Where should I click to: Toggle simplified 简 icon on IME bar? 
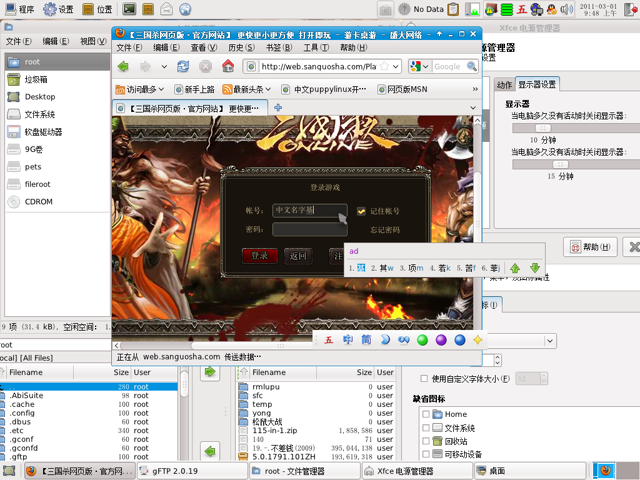(366, 340)
